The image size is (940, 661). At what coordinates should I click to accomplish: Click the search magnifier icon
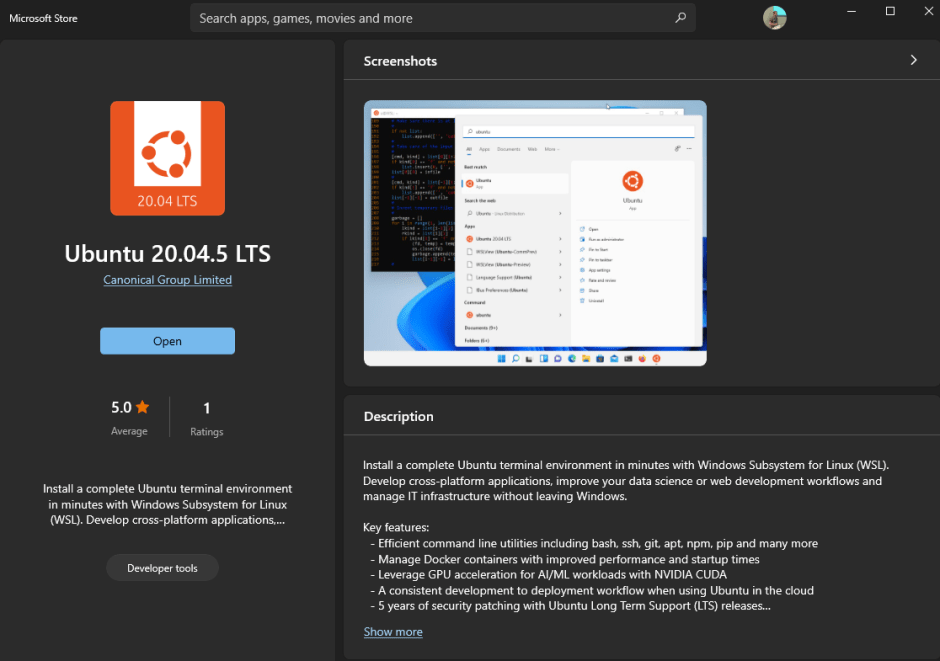coord(680,18)
